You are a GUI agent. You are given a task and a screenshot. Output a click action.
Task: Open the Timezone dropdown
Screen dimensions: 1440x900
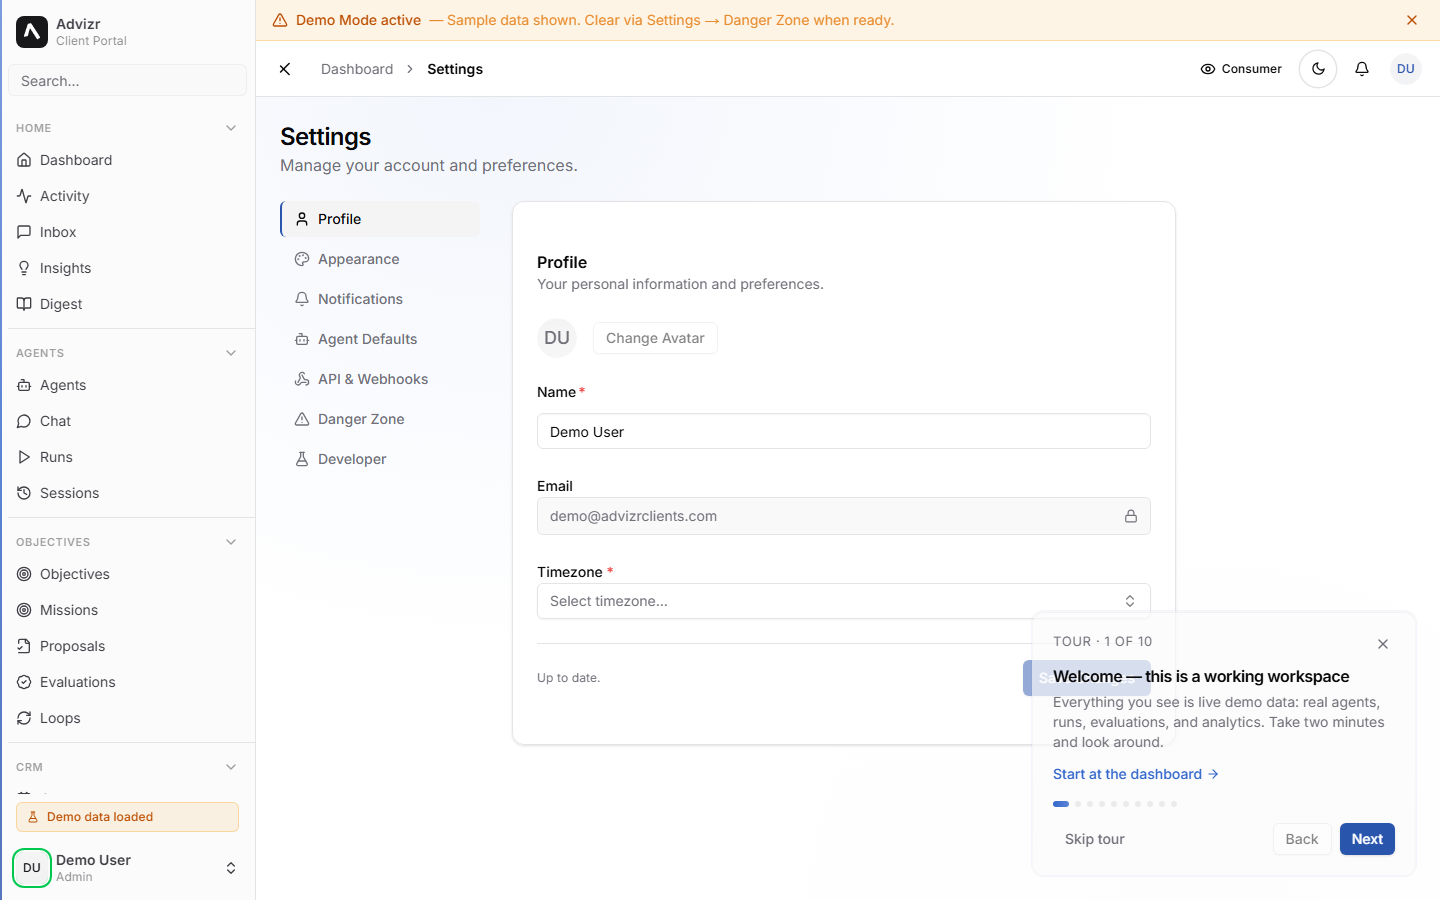844,601
